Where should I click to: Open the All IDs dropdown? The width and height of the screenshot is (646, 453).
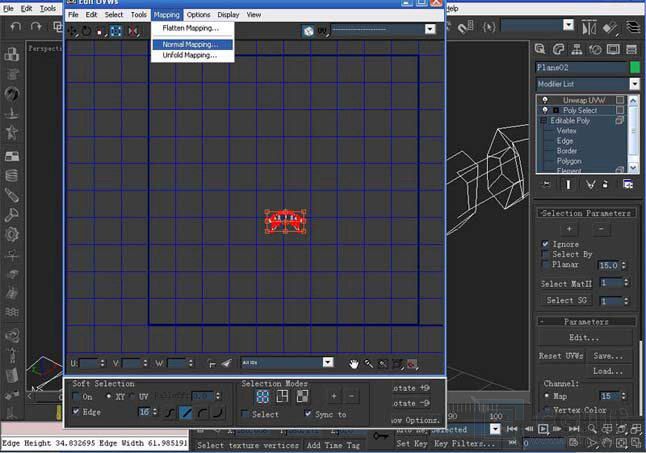(327, 362)
